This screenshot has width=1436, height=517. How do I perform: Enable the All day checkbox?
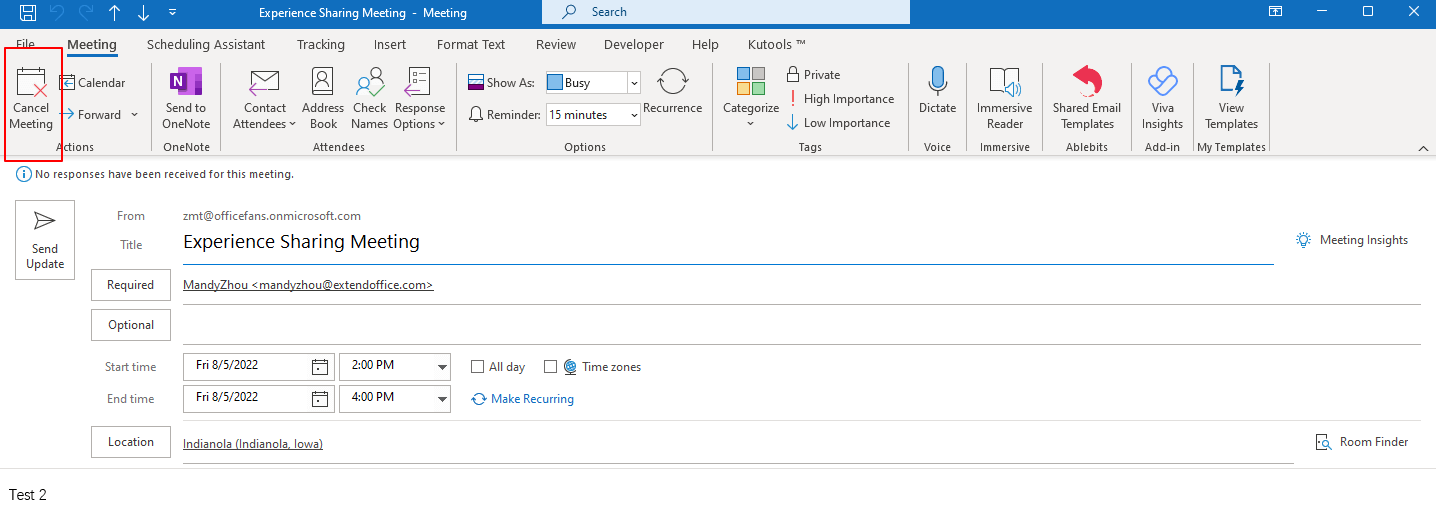[x=479, y=367]
